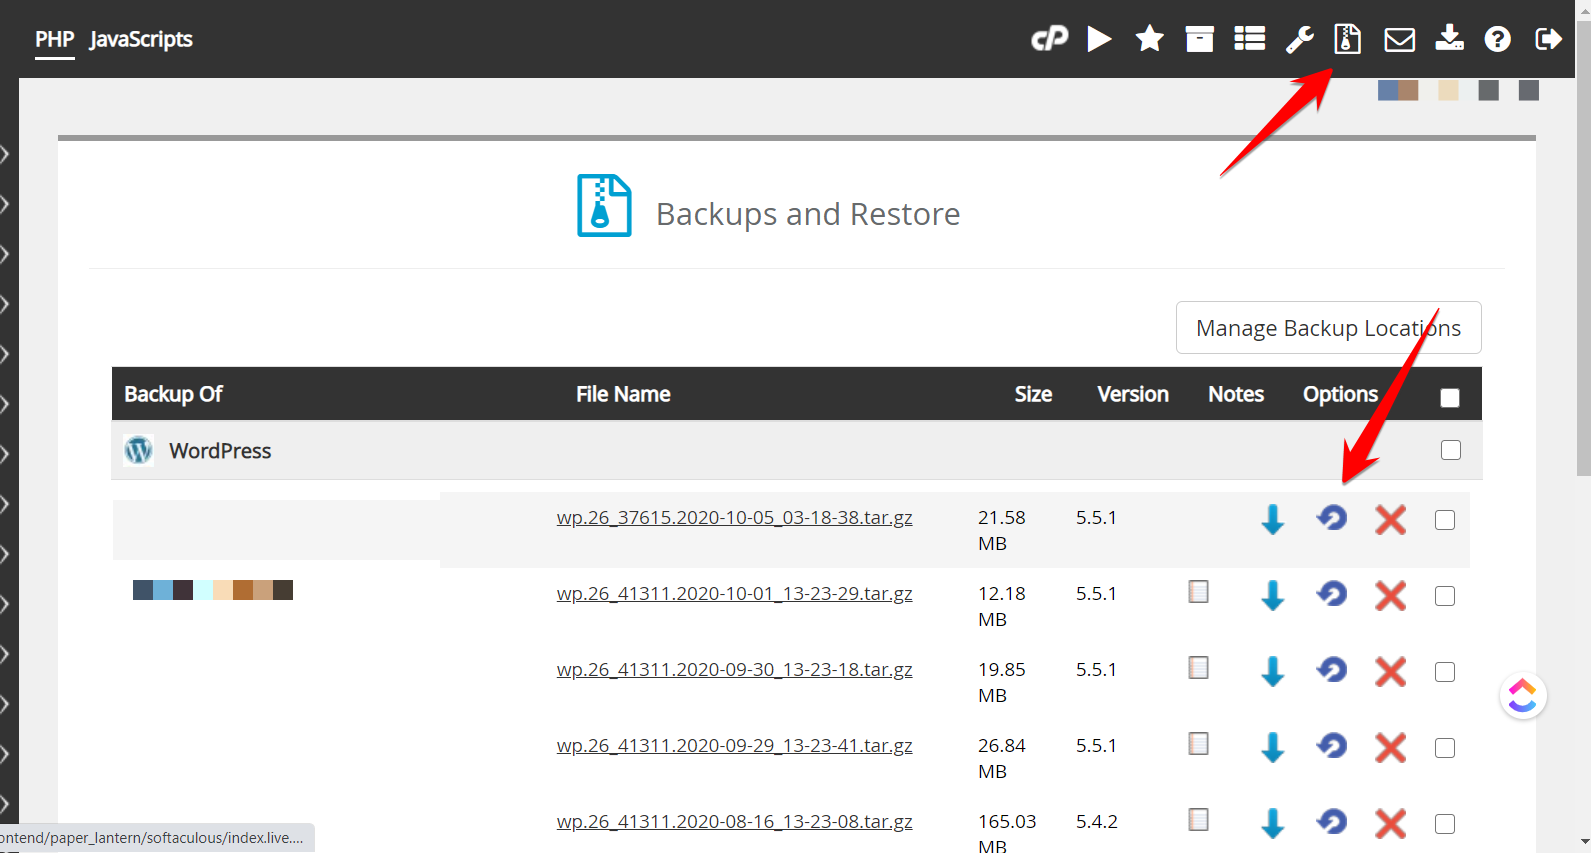Viewport: 1591px width, 857px height.
Task: Select checkbox for 2020-10-05 backup
Action: (x=1444, y=520)
